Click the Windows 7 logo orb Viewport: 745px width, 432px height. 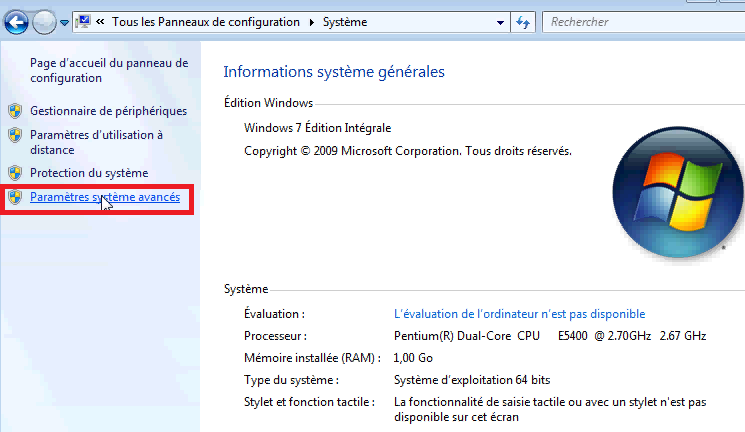[x=678, y=192]
